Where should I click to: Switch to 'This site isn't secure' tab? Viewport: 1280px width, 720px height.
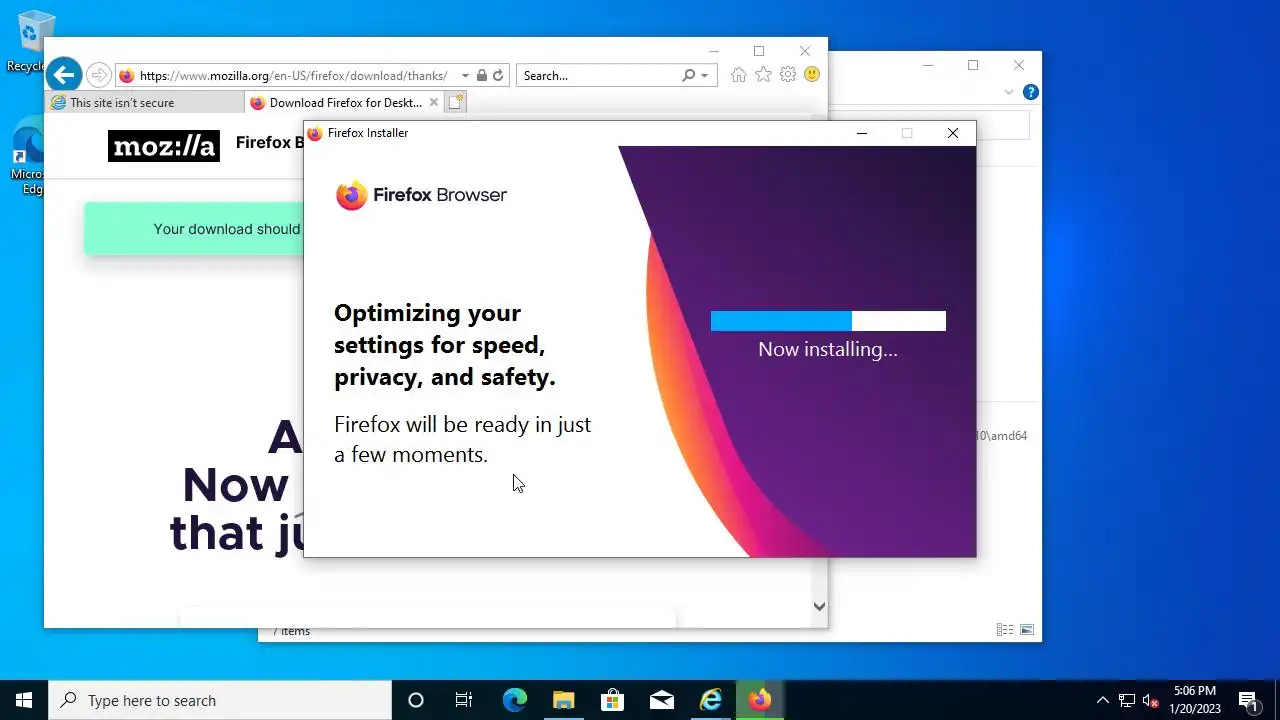click(144, 103)
